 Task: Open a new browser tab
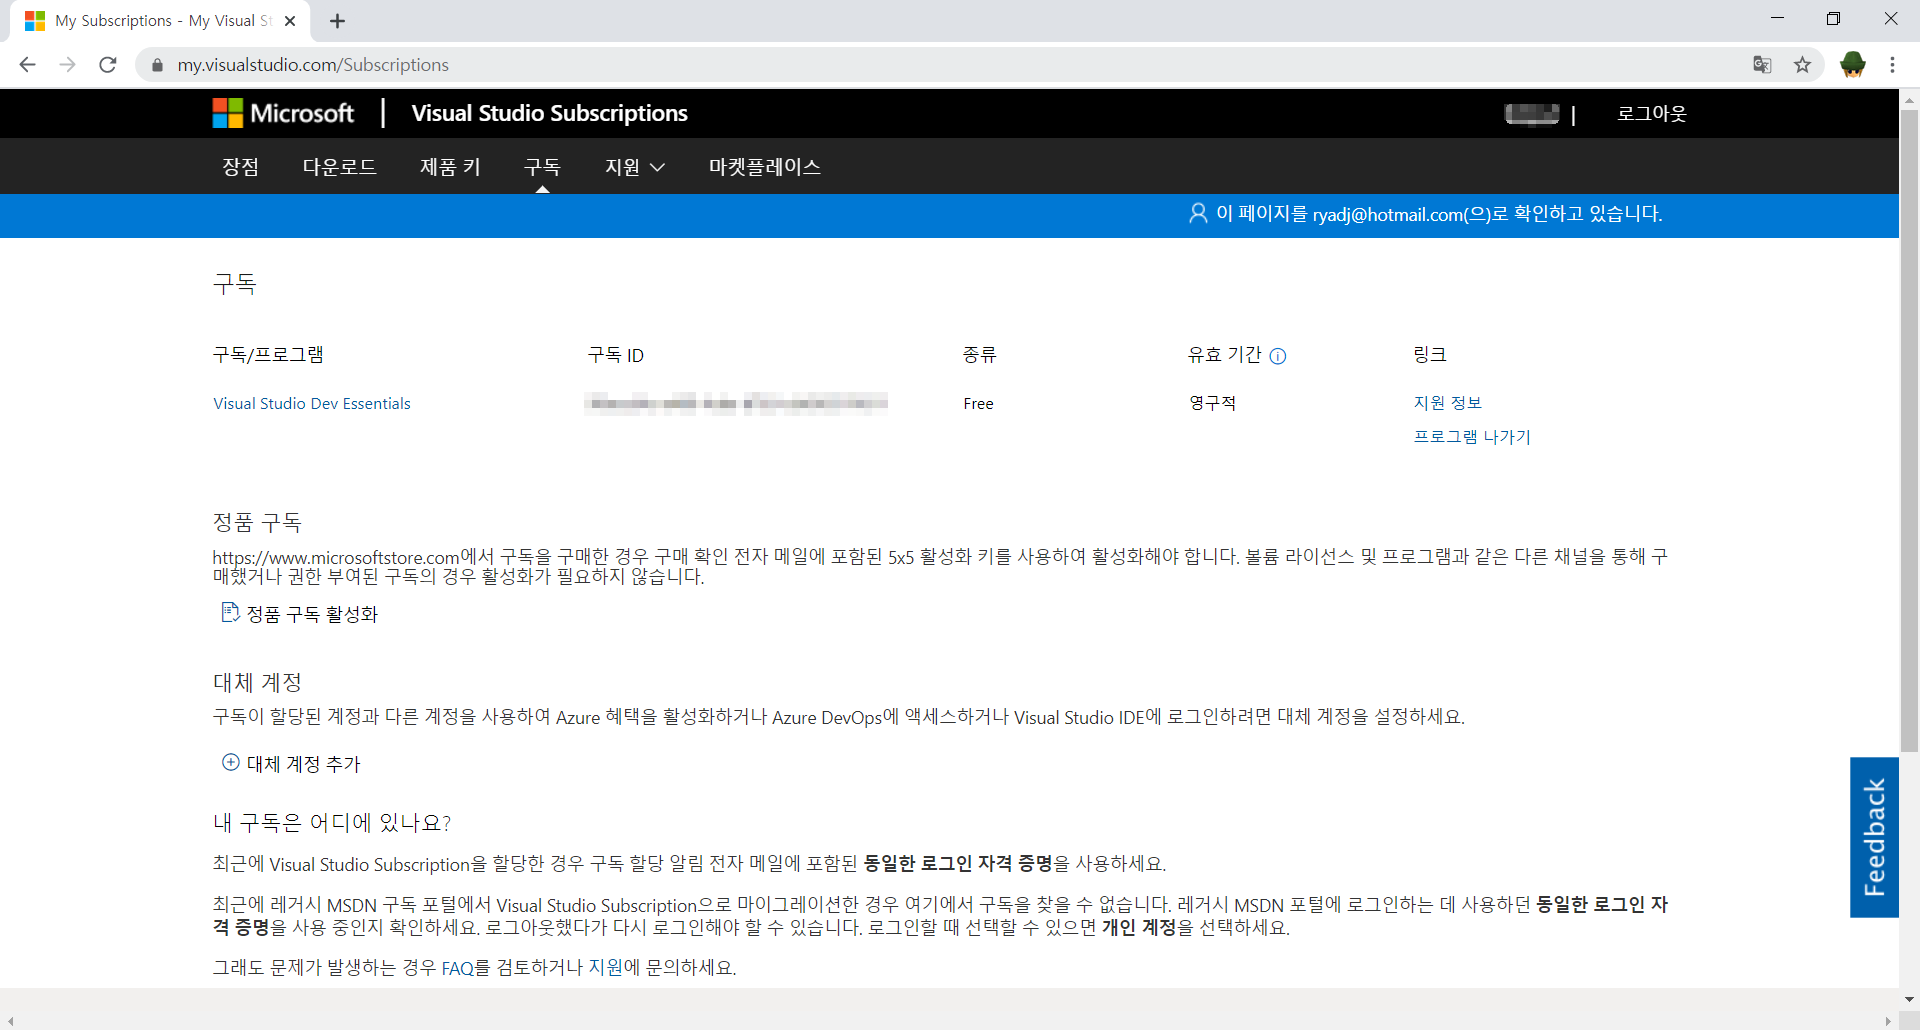tap(337, 21)
